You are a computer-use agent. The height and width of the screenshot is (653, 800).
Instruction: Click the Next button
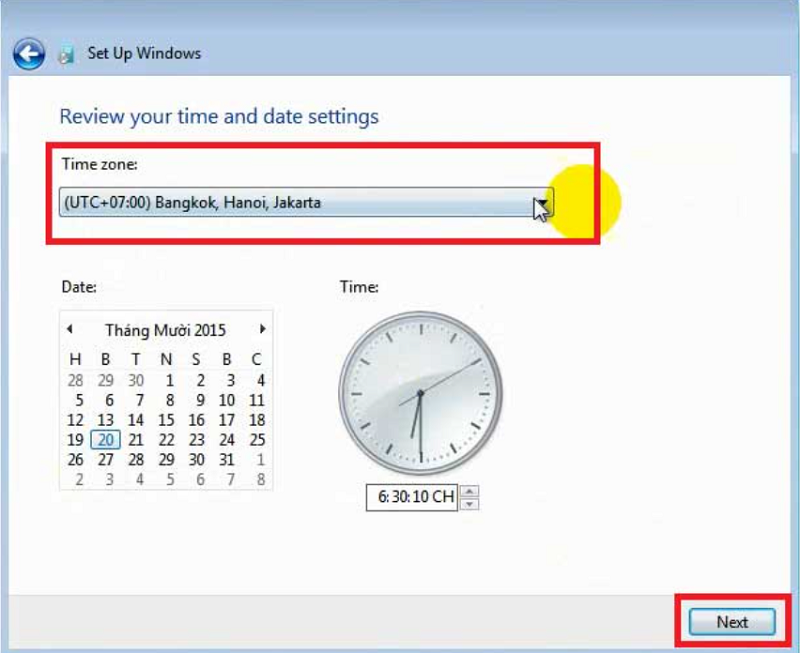[732, 622]
